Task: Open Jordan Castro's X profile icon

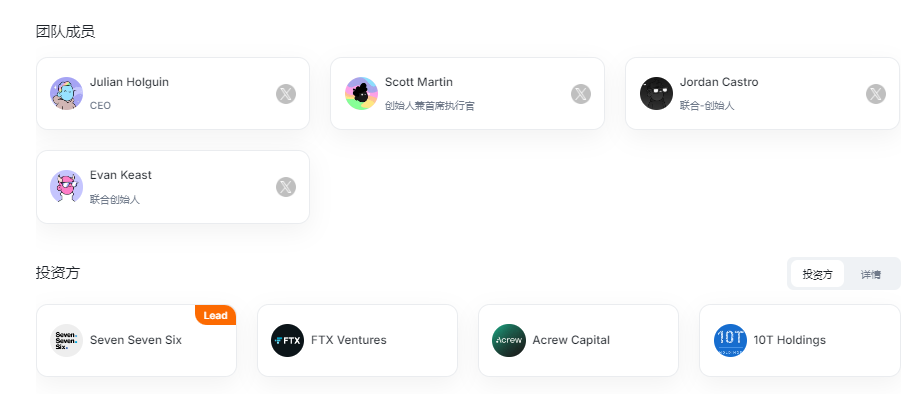Action: click(875, 94)
